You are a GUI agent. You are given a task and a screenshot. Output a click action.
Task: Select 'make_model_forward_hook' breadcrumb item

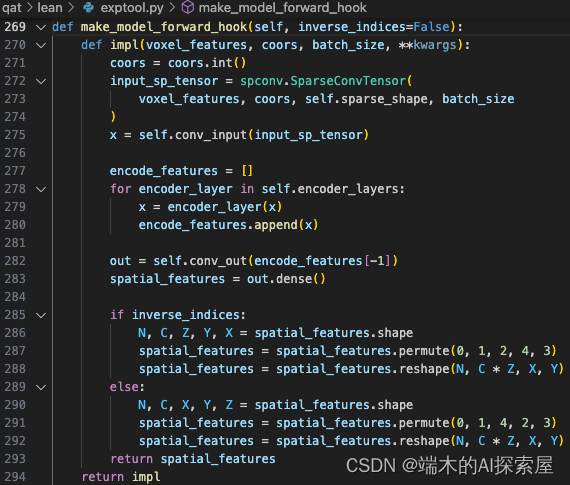point(282,8)
